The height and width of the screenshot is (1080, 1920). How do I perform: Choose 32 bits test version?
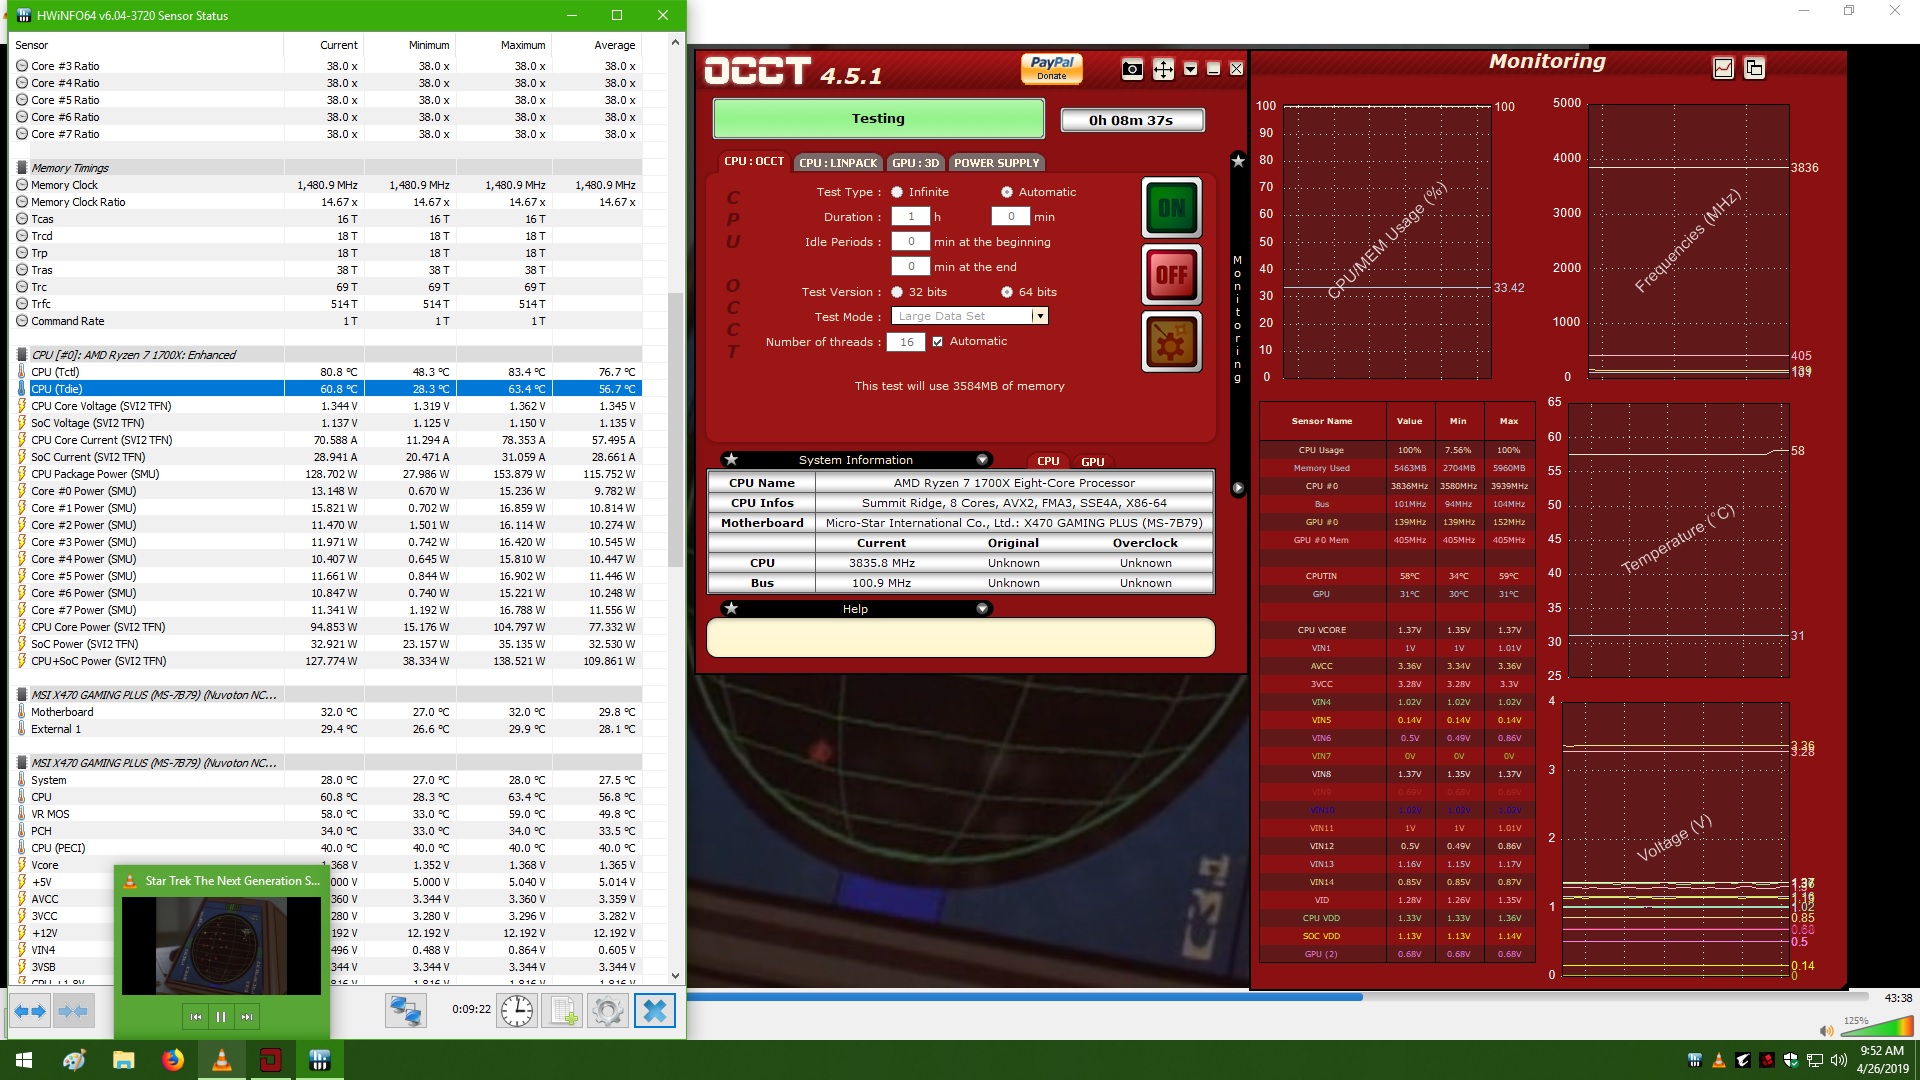897,292
